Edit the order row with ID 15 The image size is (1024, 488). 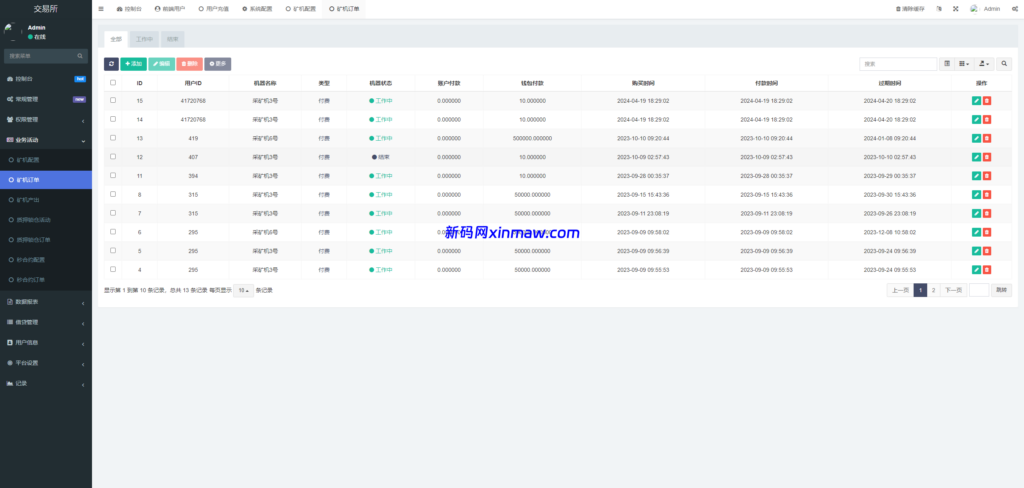coord(976,101)
